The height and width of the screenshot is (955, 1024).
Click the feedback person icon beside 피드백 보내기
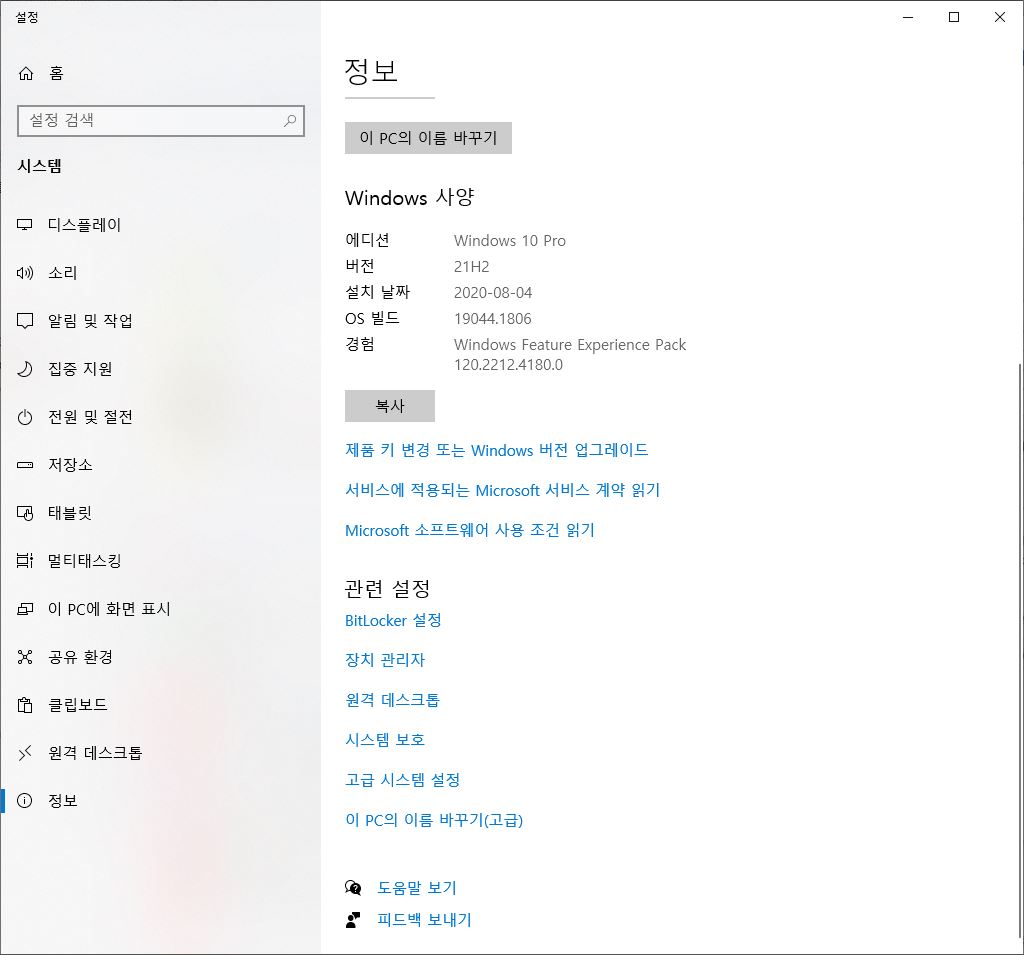(353, 920)
